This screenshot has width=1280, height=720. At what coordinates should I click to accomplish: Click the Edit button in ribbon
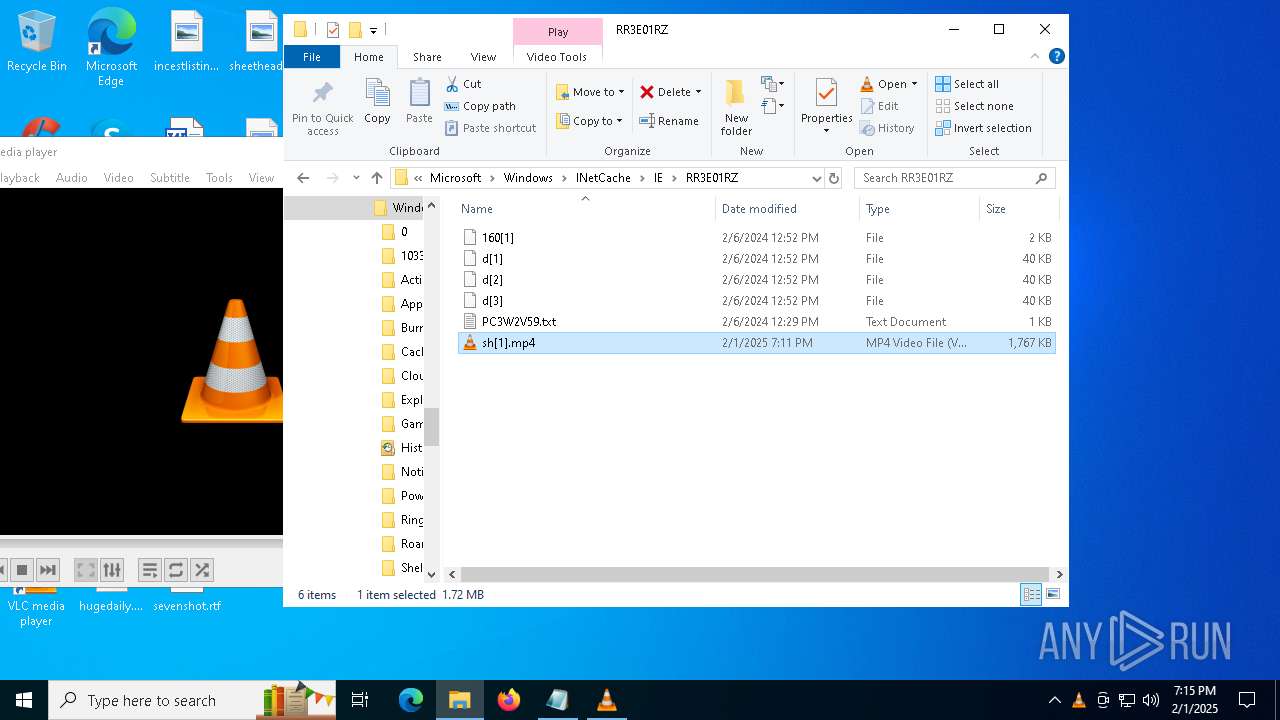pos(879,106)
